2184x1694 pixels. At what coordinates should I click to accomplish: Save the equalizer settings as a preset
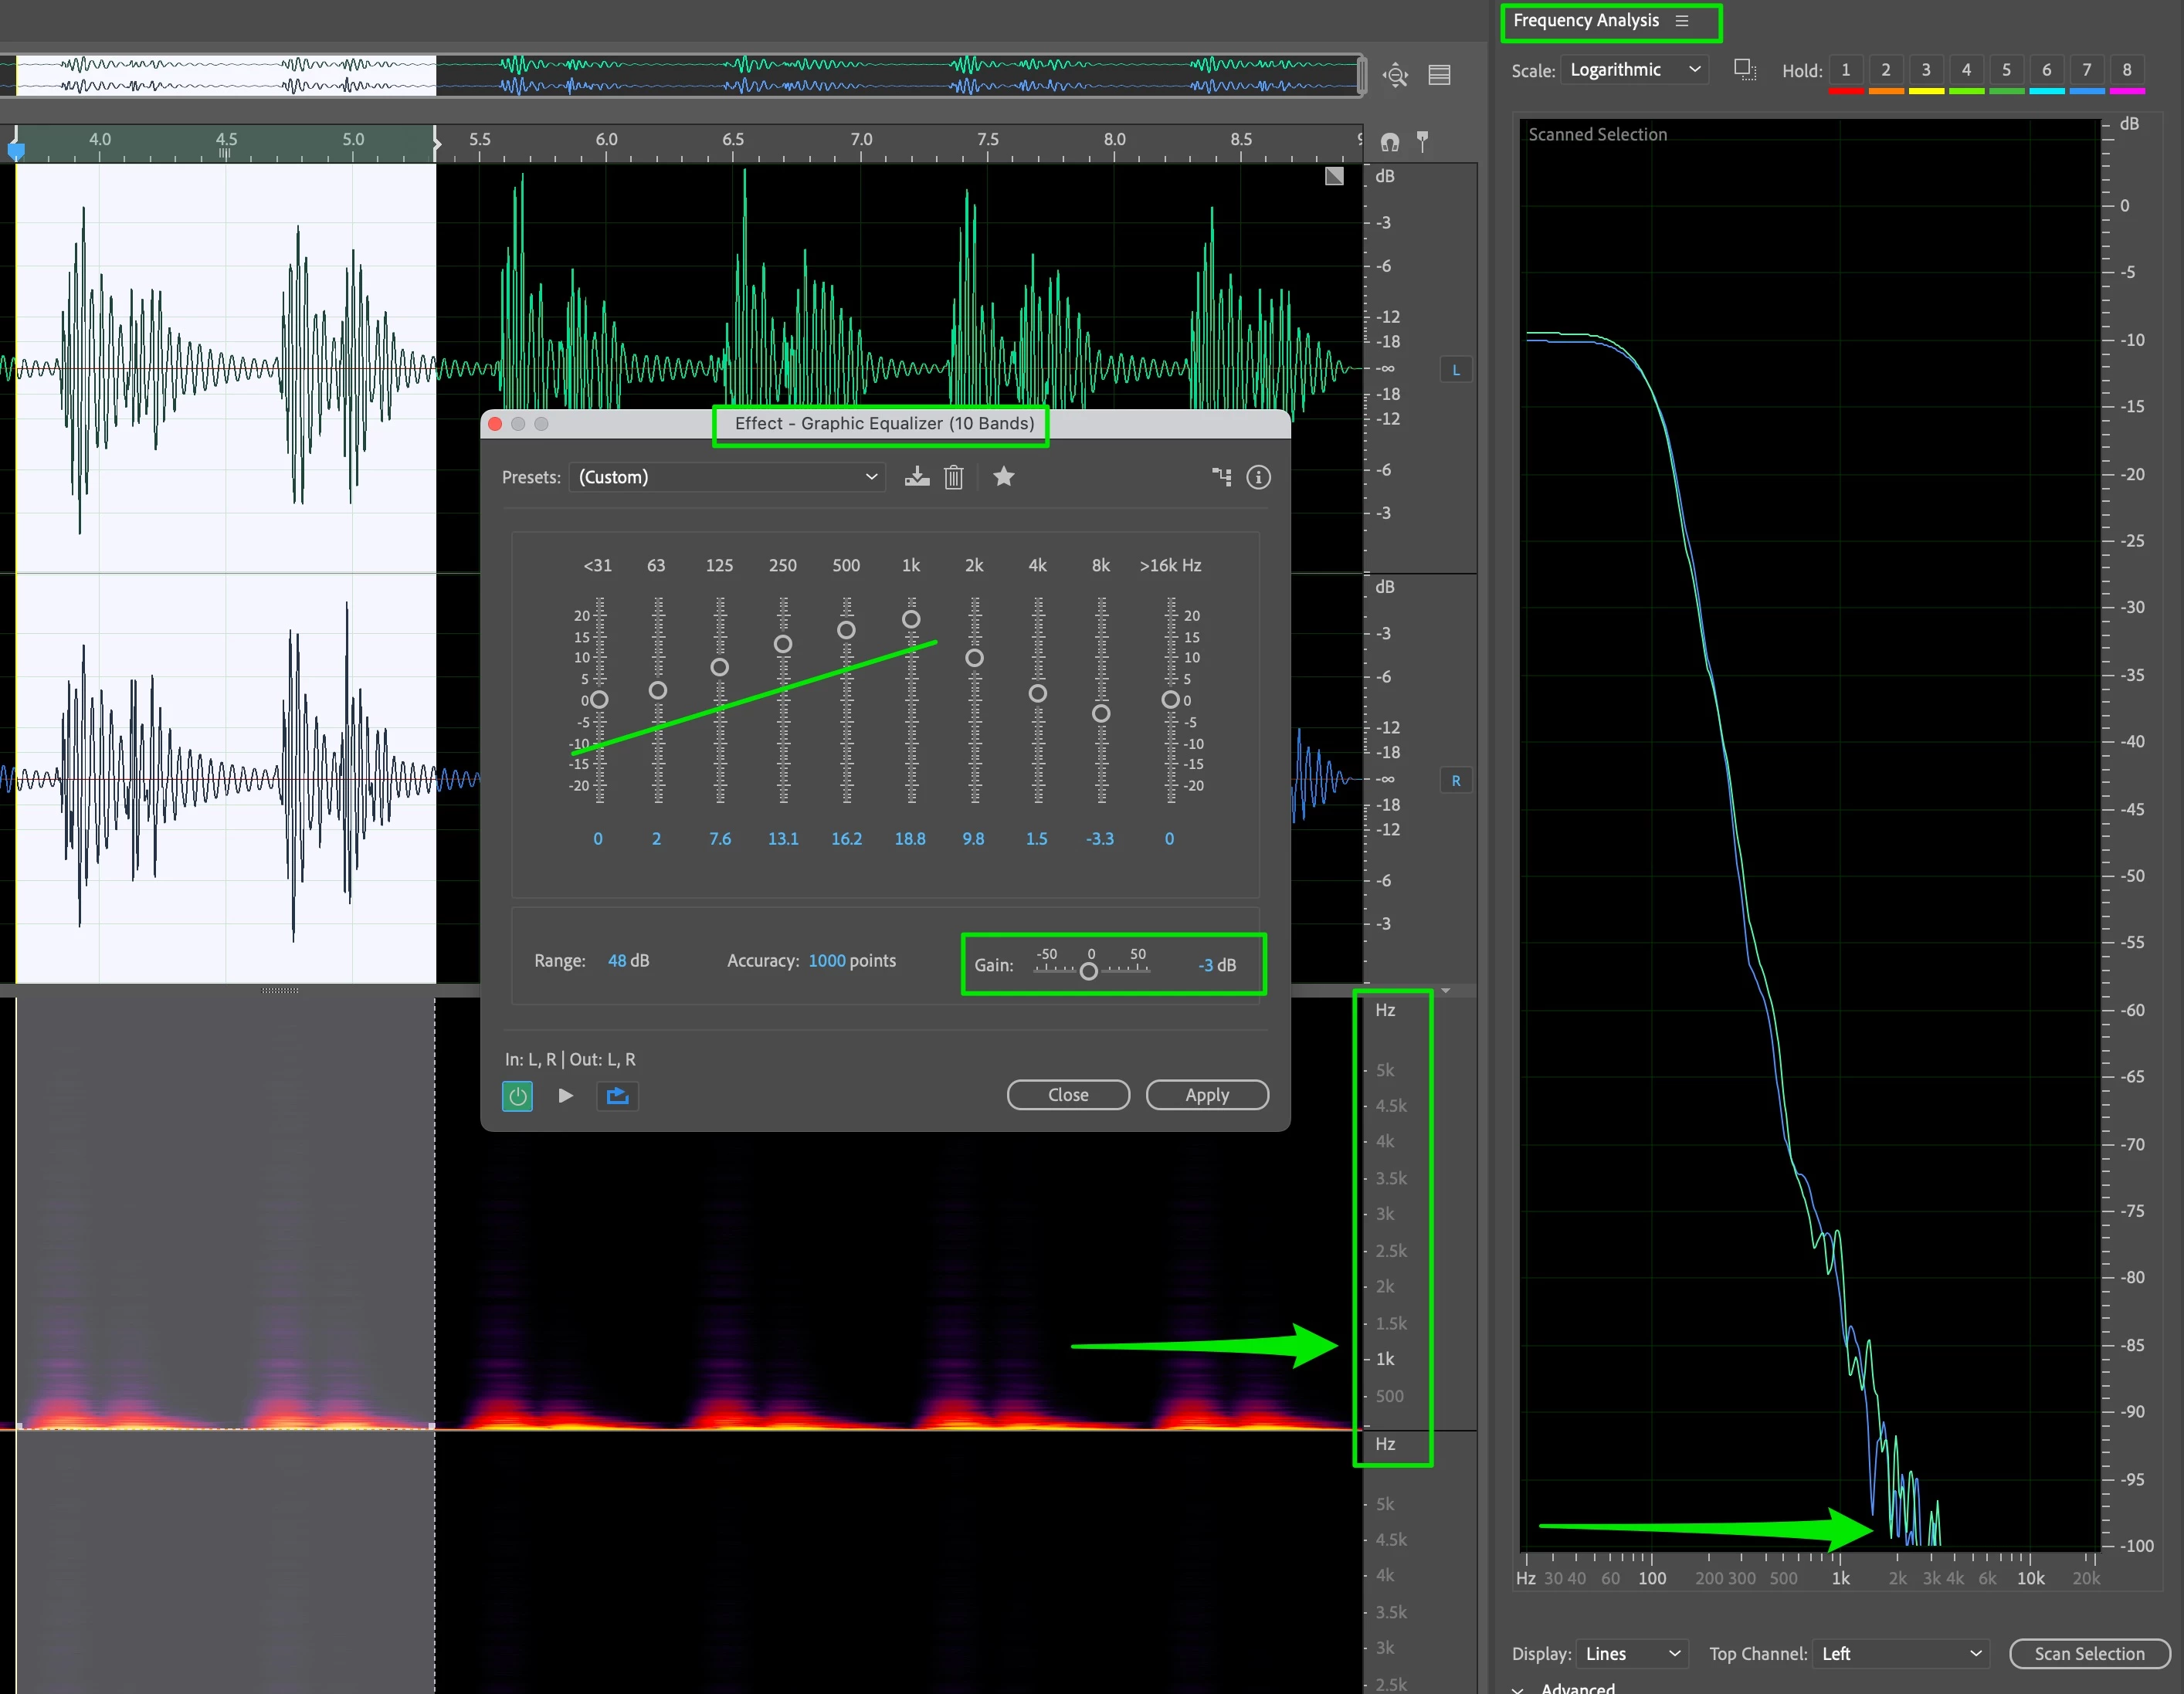(916, 477)
